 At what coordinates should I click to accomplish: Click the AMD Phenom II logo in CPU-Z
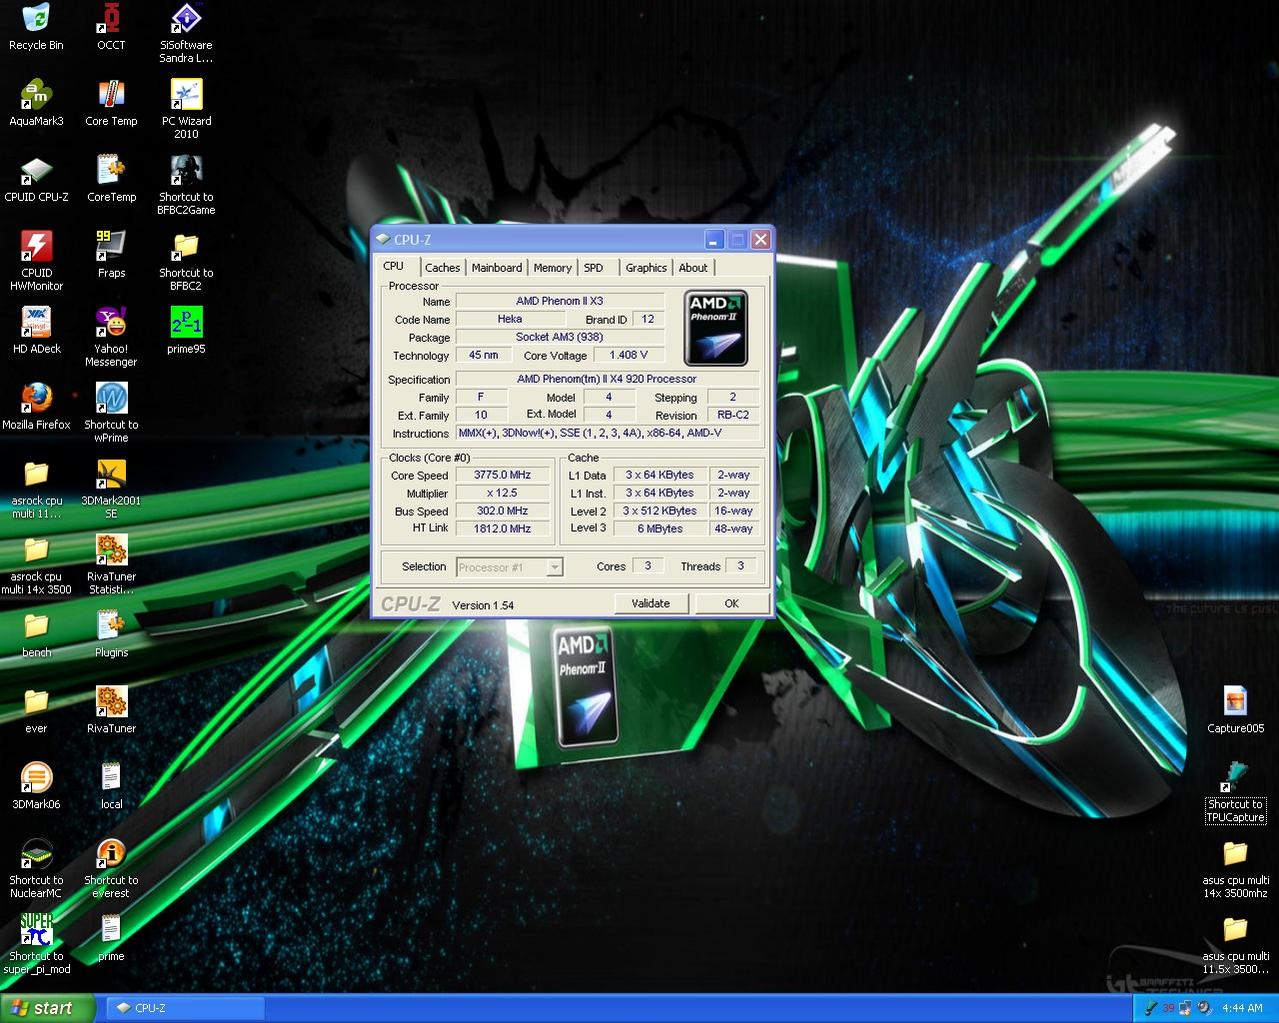point(716,328)
